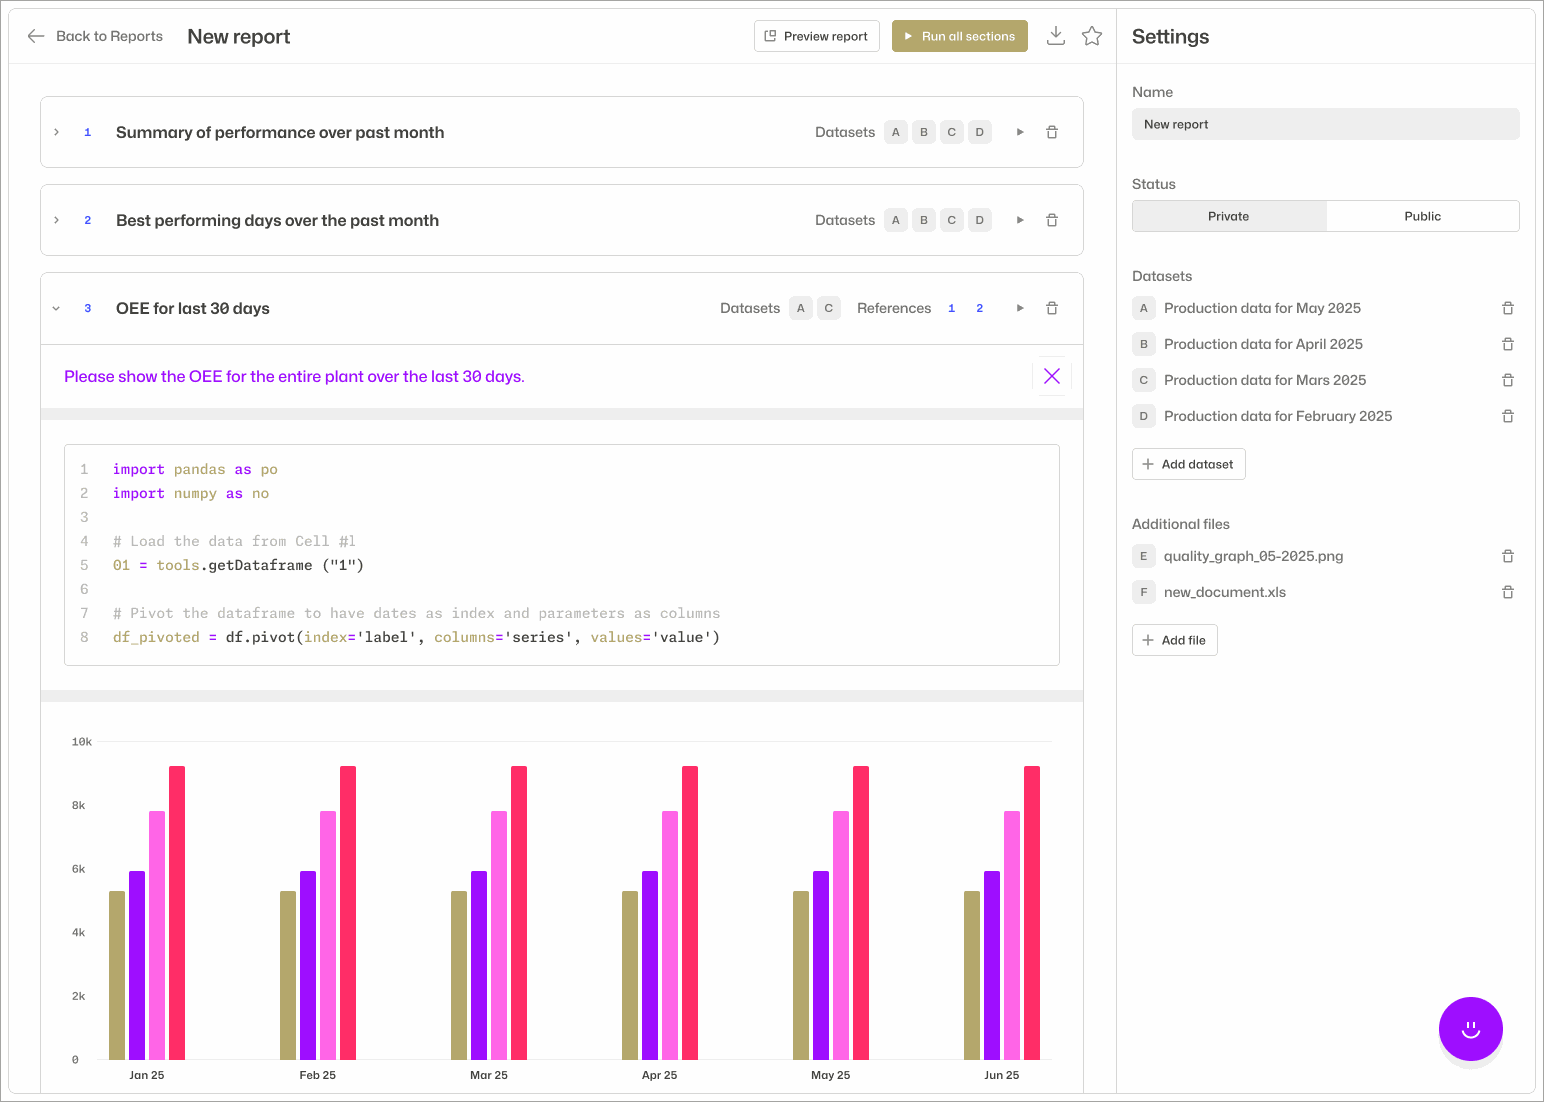Remove Production data for May 2025
This screenshot has height=1102, width=1544.
[x=1508, y=308]
